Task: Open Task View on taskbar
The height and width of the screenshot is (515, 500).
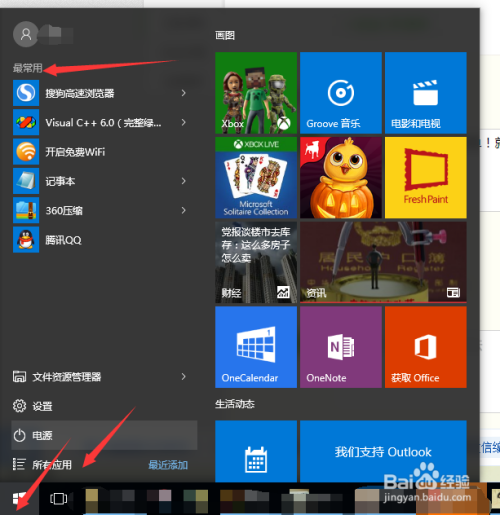Action: (x=59, y=499)
